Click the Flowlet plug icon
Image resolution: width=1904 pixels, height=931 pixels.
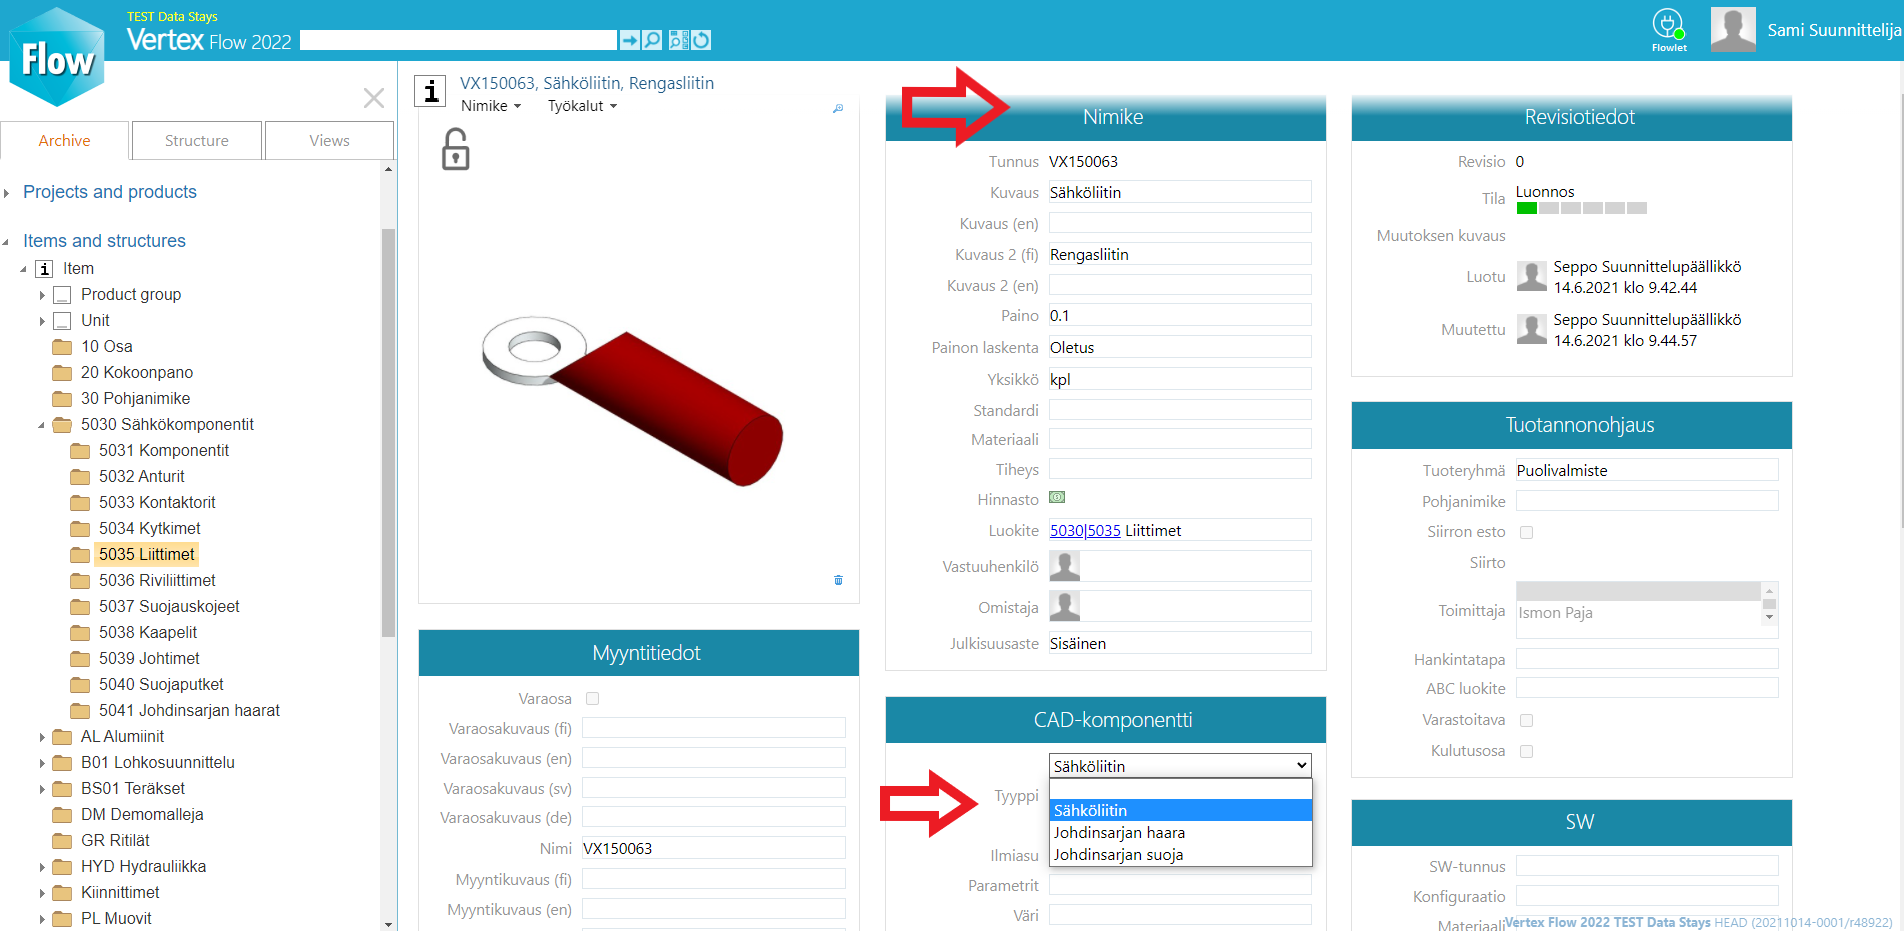coord(1668,25)
